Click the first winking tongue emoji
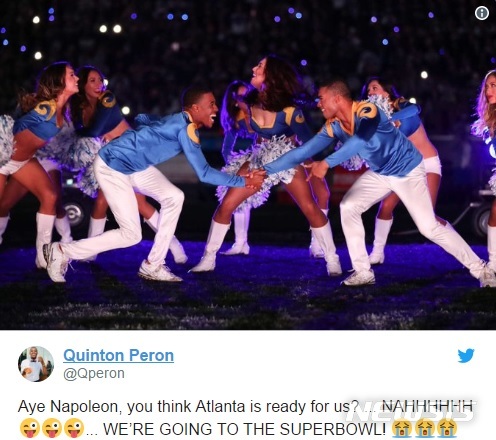496x440 pixels. (30, 428)
